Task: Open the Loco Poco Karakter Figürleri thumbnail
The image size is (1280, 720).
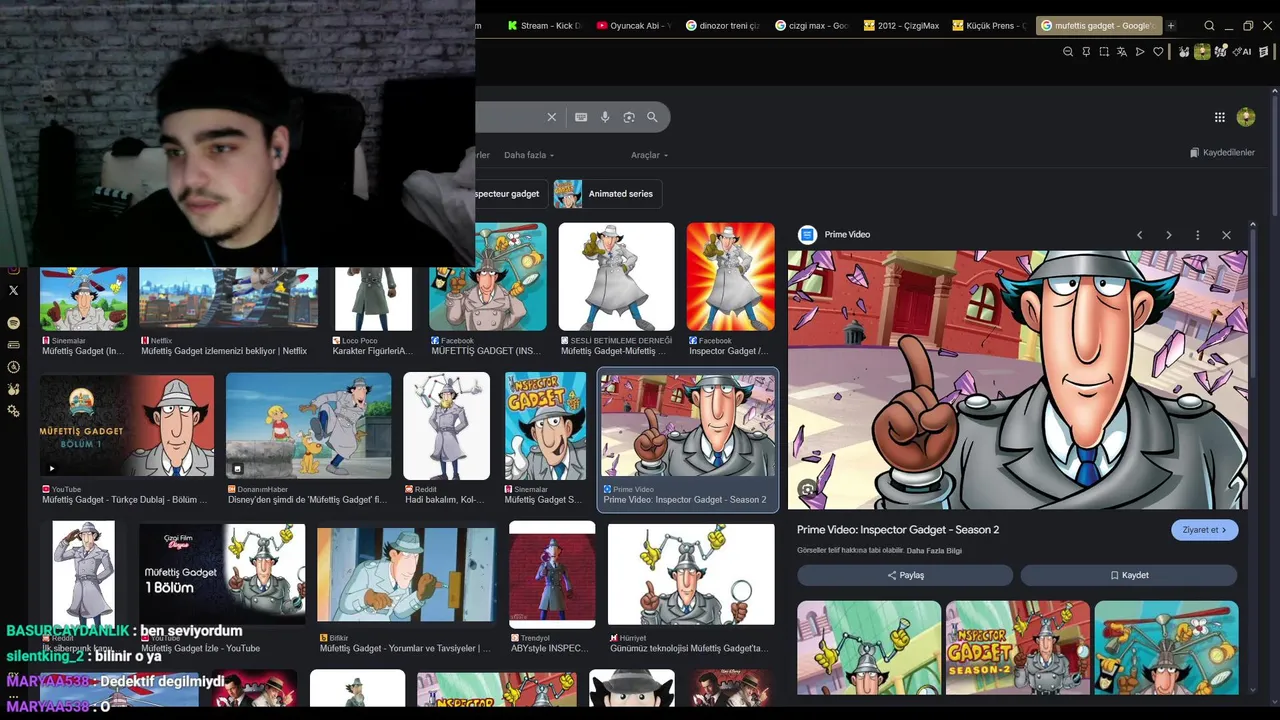Action: pos(373,299)
